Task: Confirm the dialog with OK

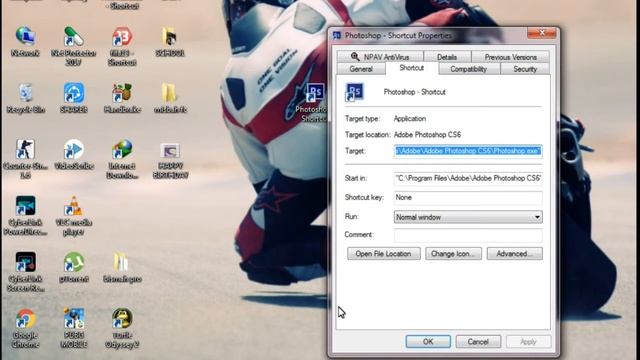Action: pos(428,342)
